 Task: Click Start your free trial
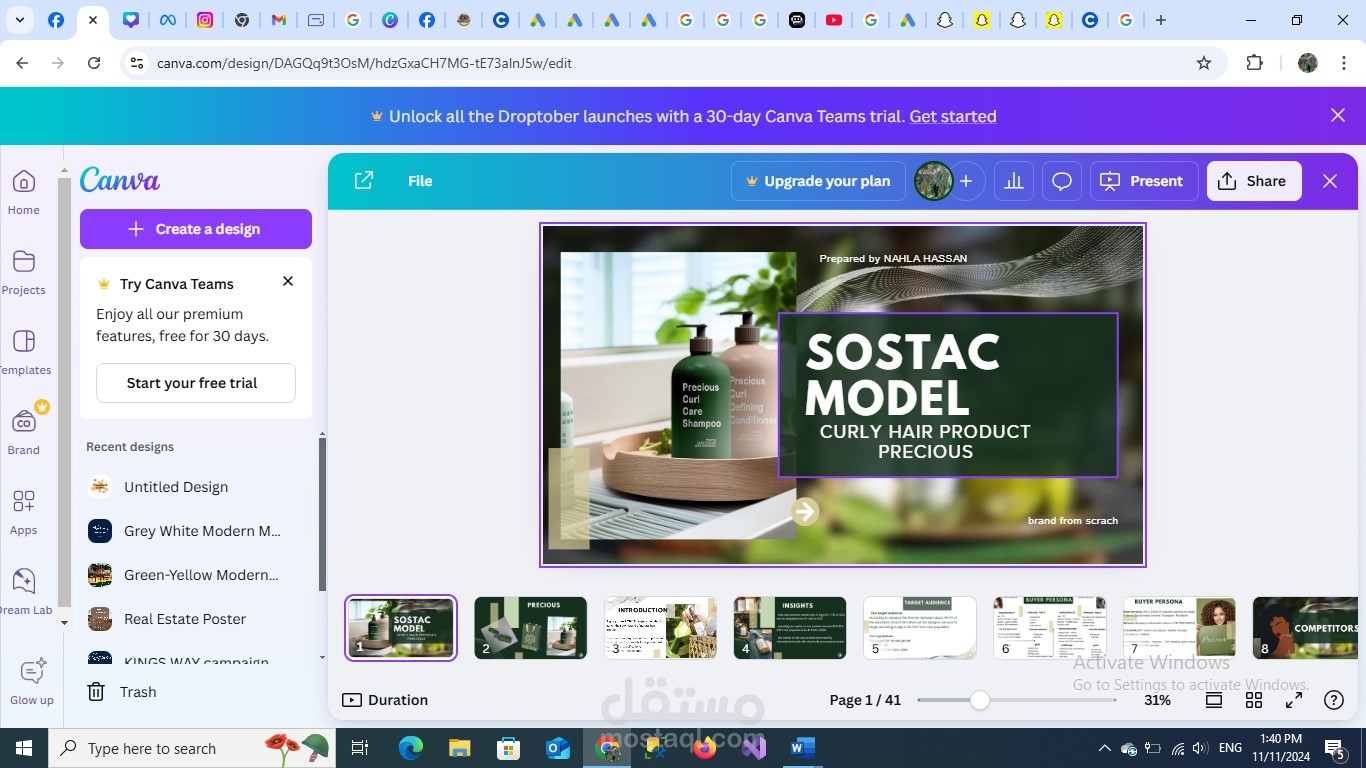(196, 383)
